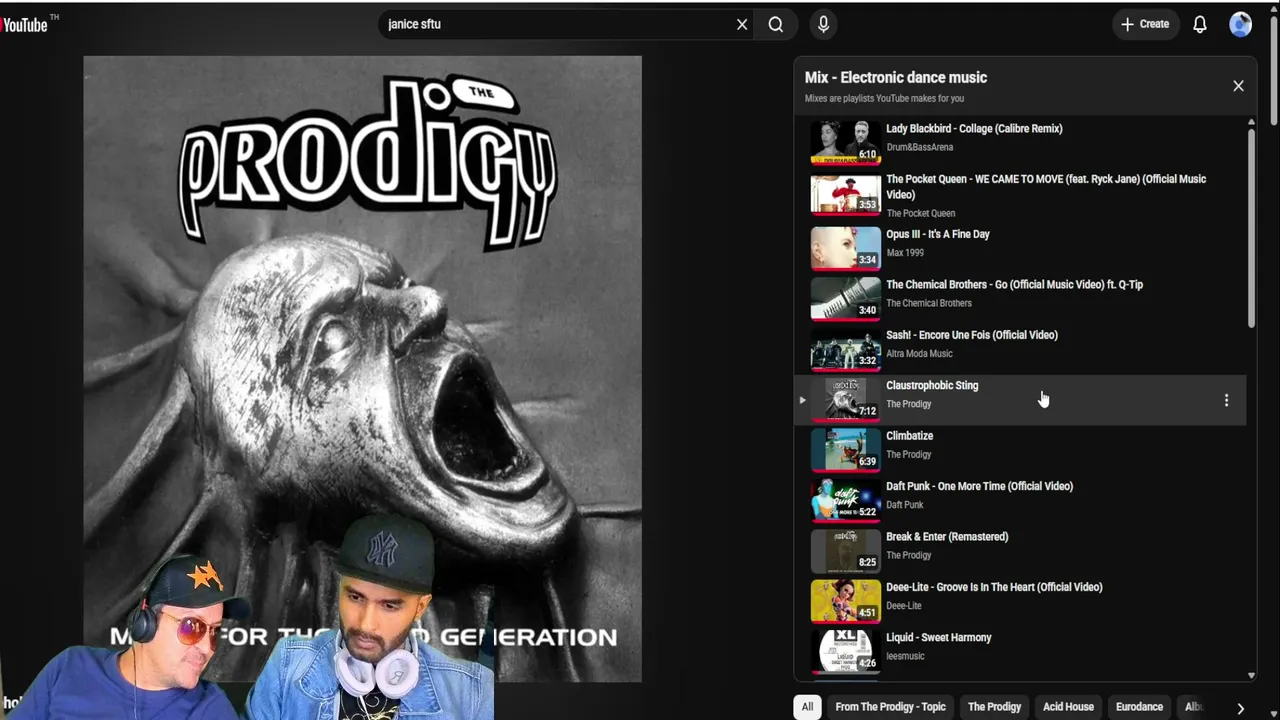Screen dimensions: 1280x720
Task: Open the account avatar menu
Action: point(1241,24)
